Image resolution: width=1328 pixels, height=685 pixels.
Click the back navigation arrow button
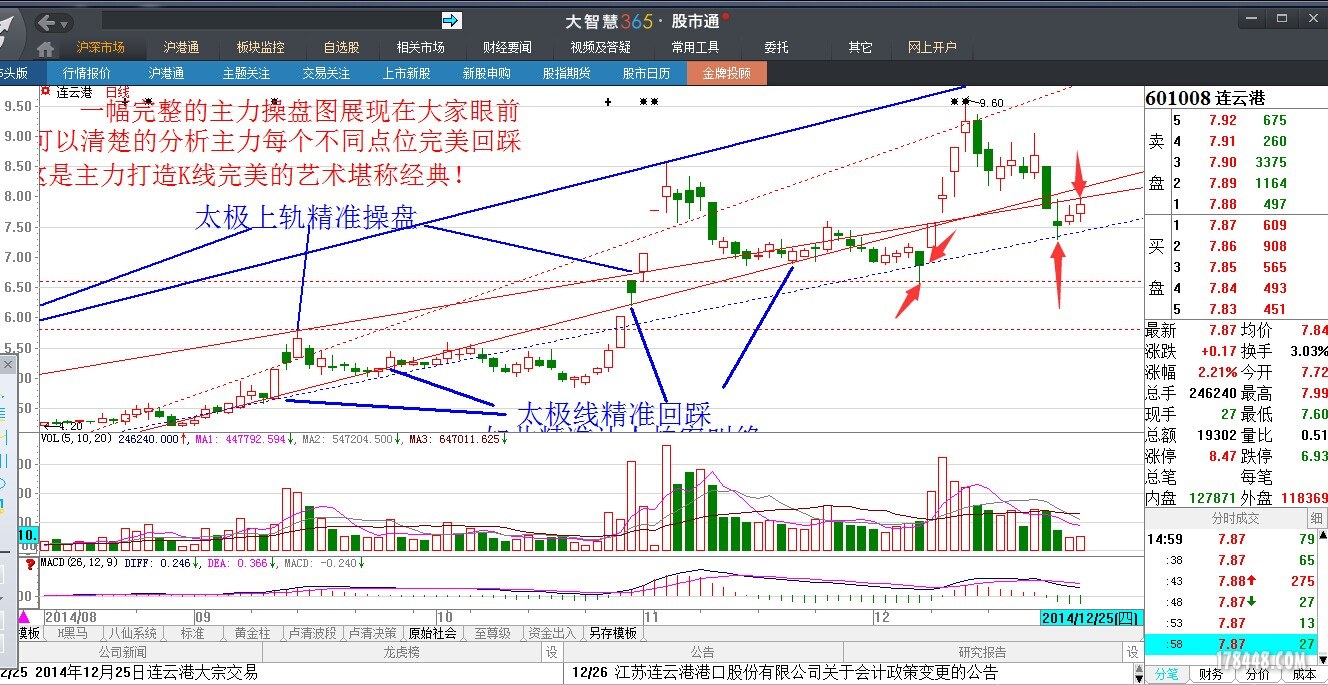[x=48, y=22]
